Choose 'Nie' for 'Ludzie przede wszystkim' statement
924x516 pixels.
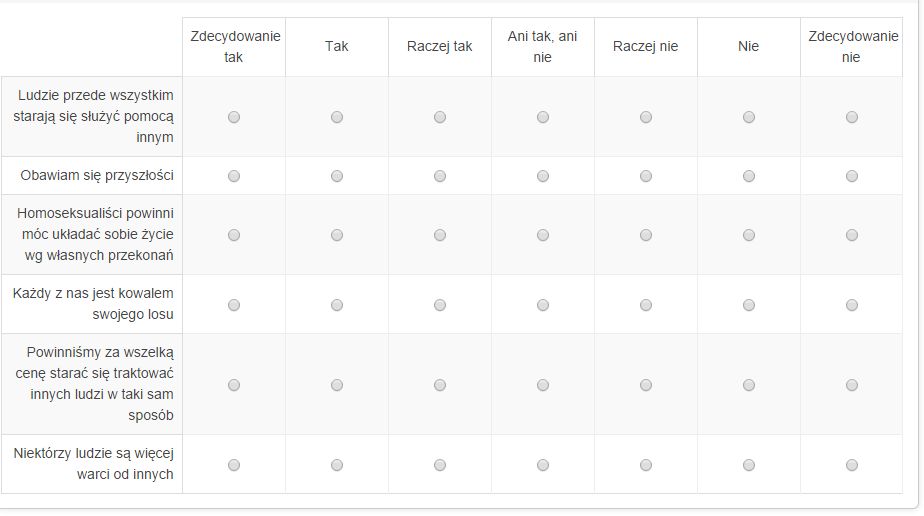[x=749, y=117]
